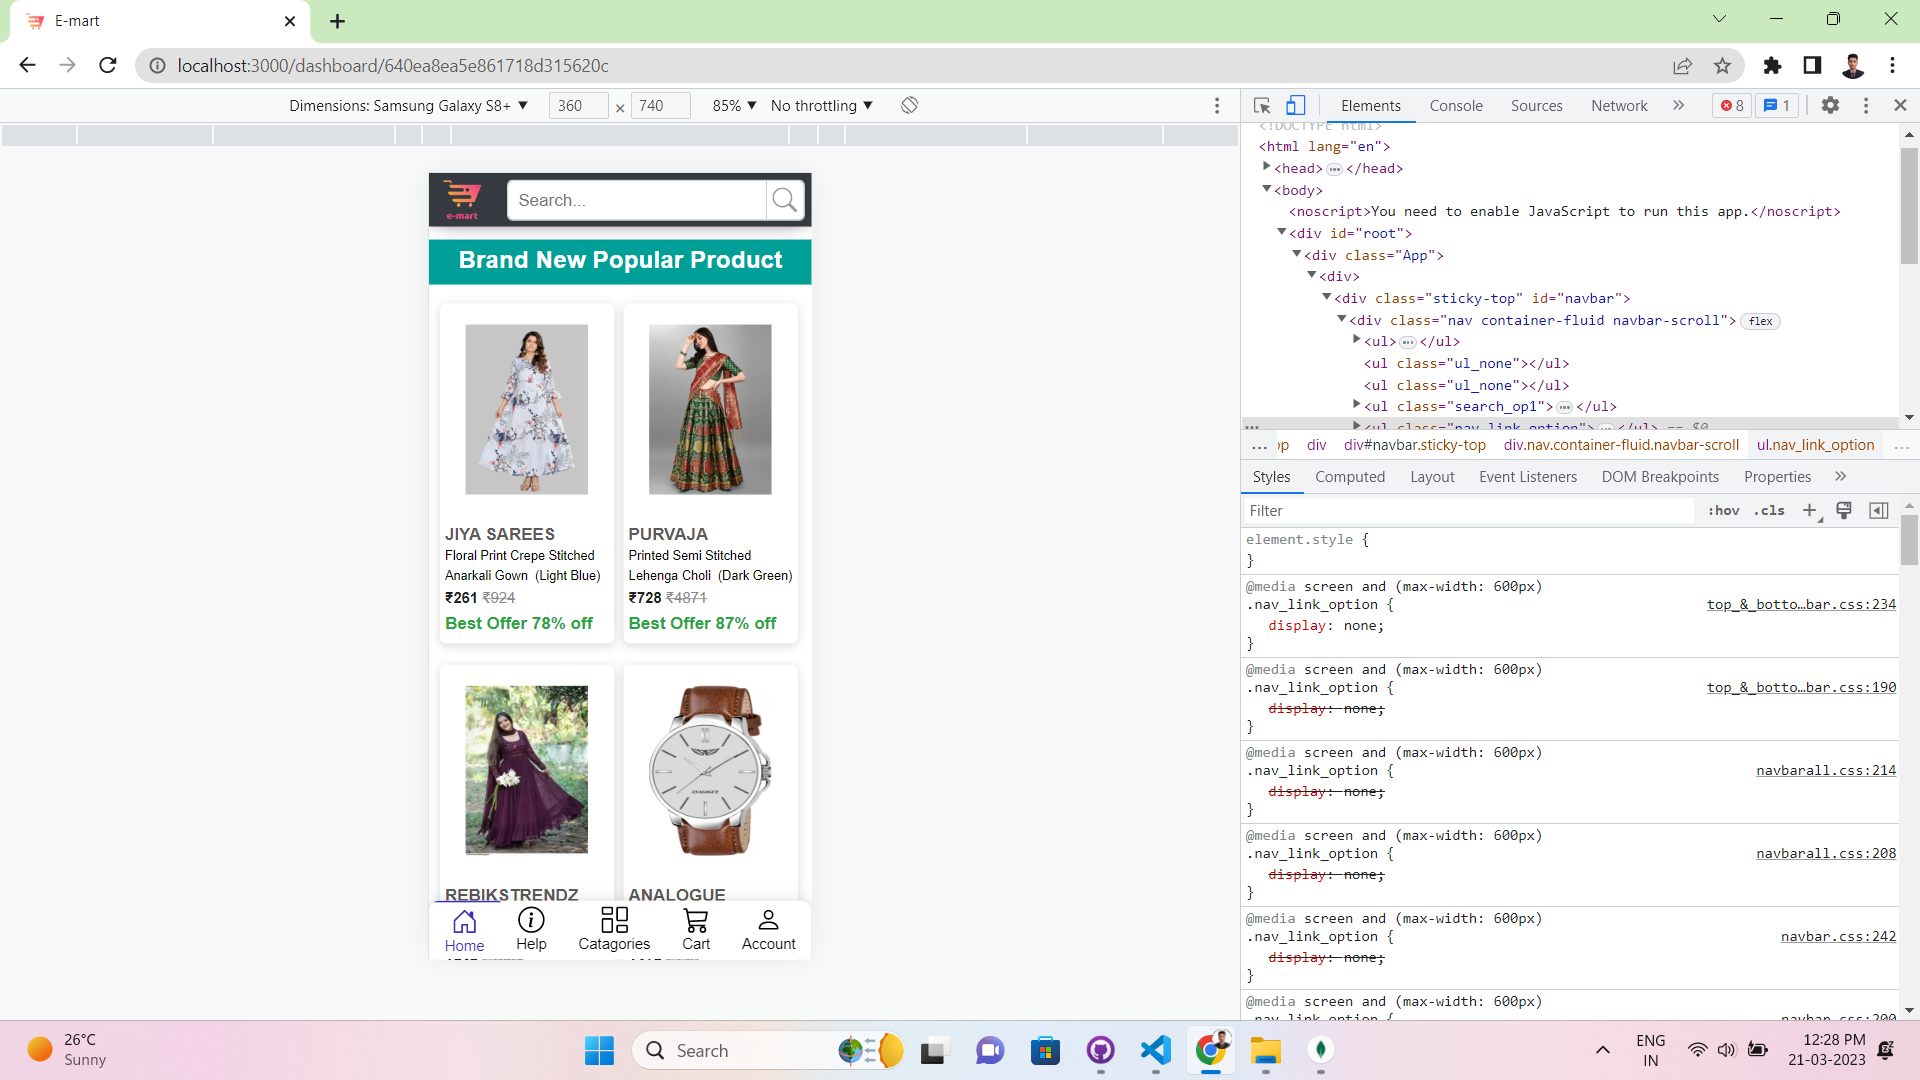Toggle print media rendering emulation
The width and height of the screenshot is (1920, 1080).
tap(1844, 510)
